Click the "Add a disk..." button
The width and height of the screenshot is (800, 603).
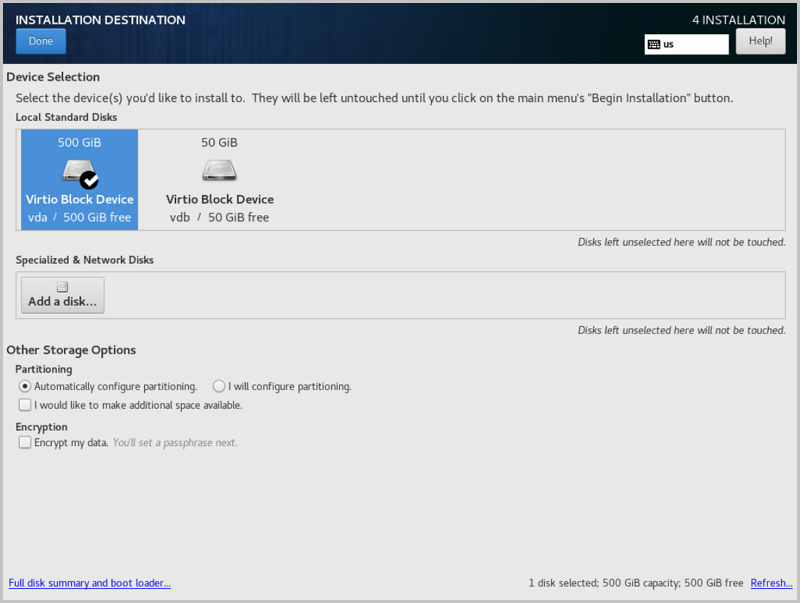[x=62, y=294]
